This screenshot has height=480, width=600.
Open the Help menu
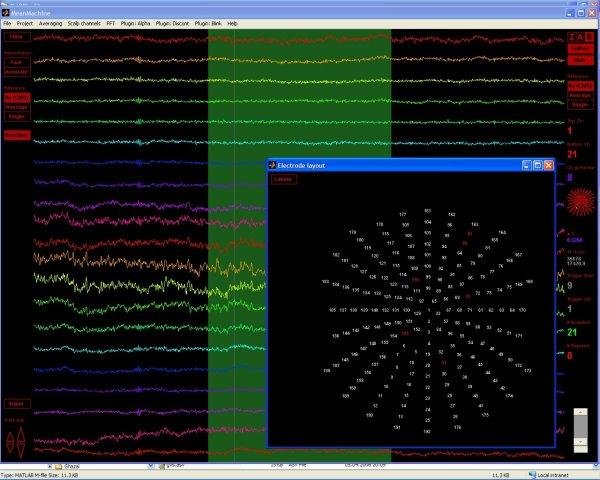click(x=233, y=22)
